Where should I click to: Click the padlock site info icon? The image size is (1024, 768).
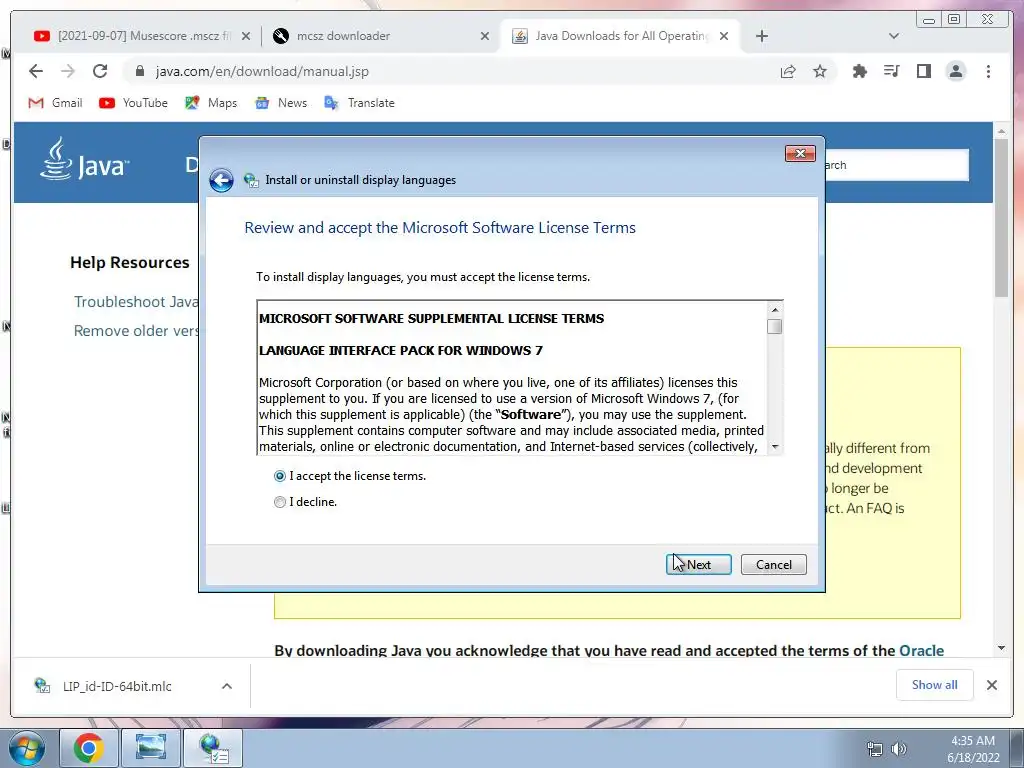coord(140,71)
